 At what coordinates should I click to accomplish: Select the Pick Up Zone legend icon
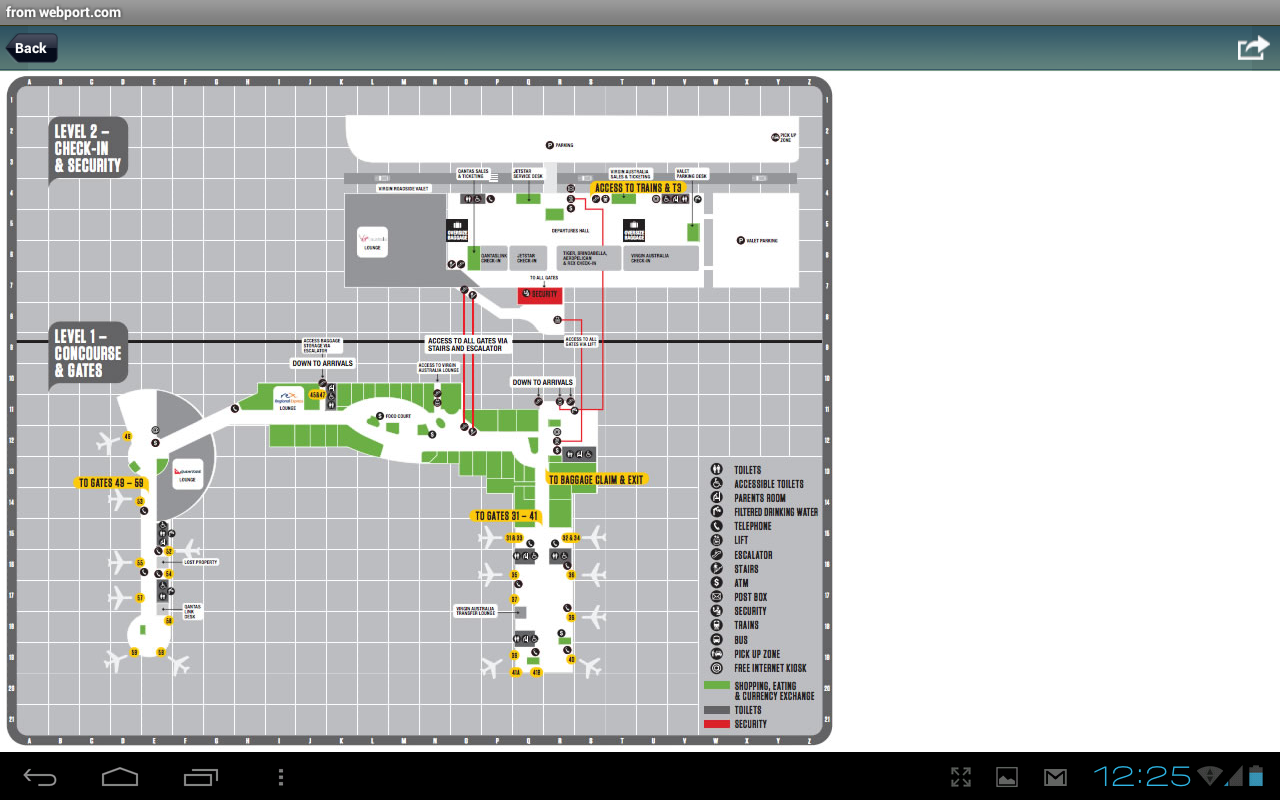[717, 654]
